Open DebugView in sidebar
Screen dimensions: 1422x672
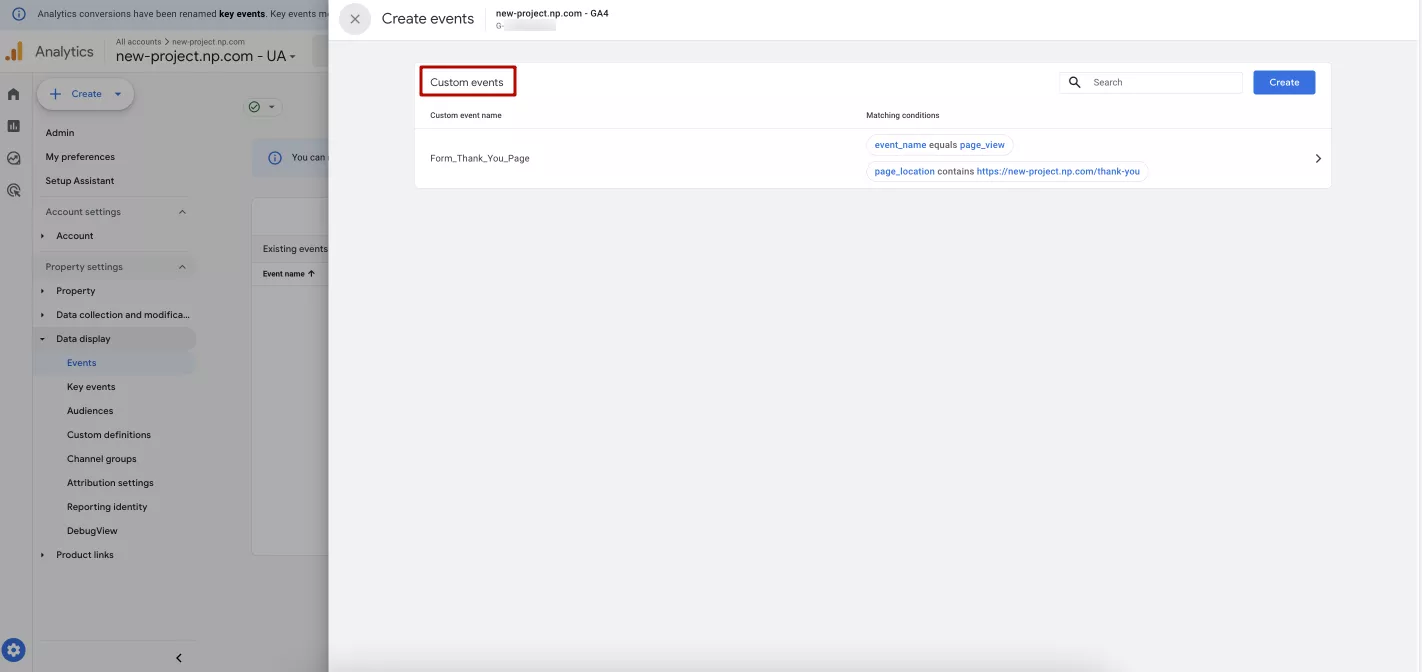click(x=92, y=531)
